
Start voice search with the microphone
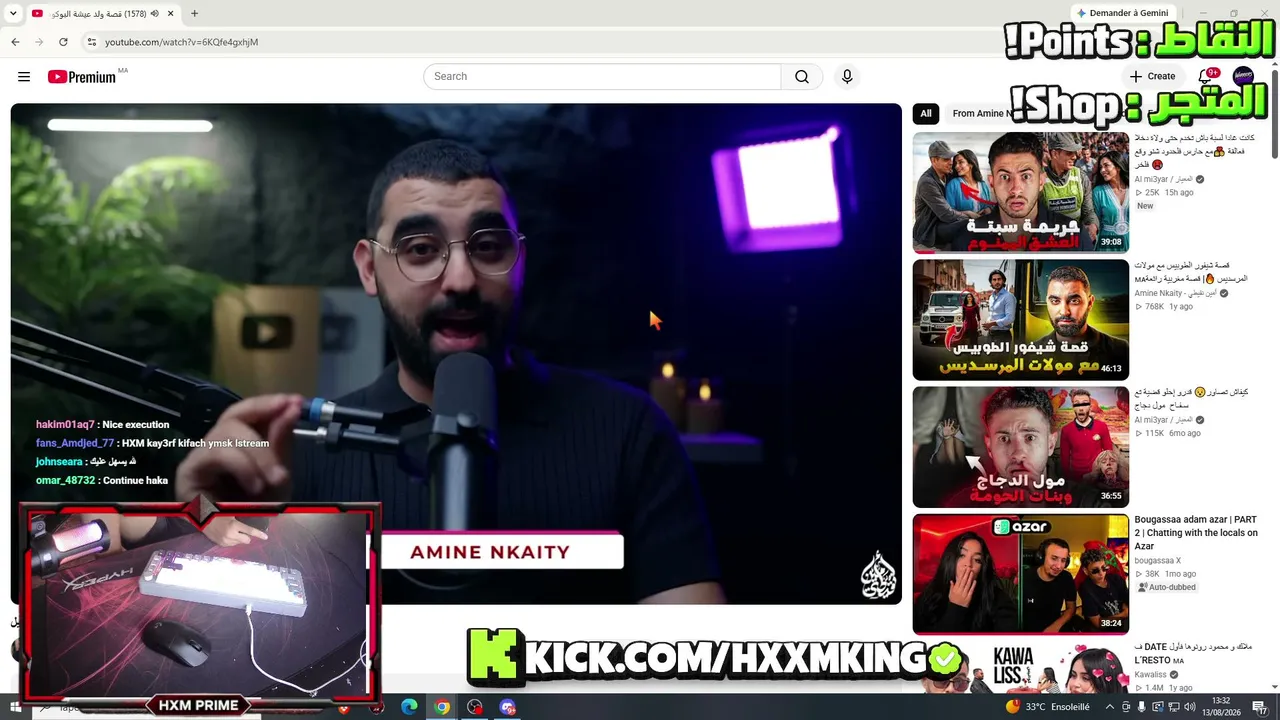coord(847,77)
